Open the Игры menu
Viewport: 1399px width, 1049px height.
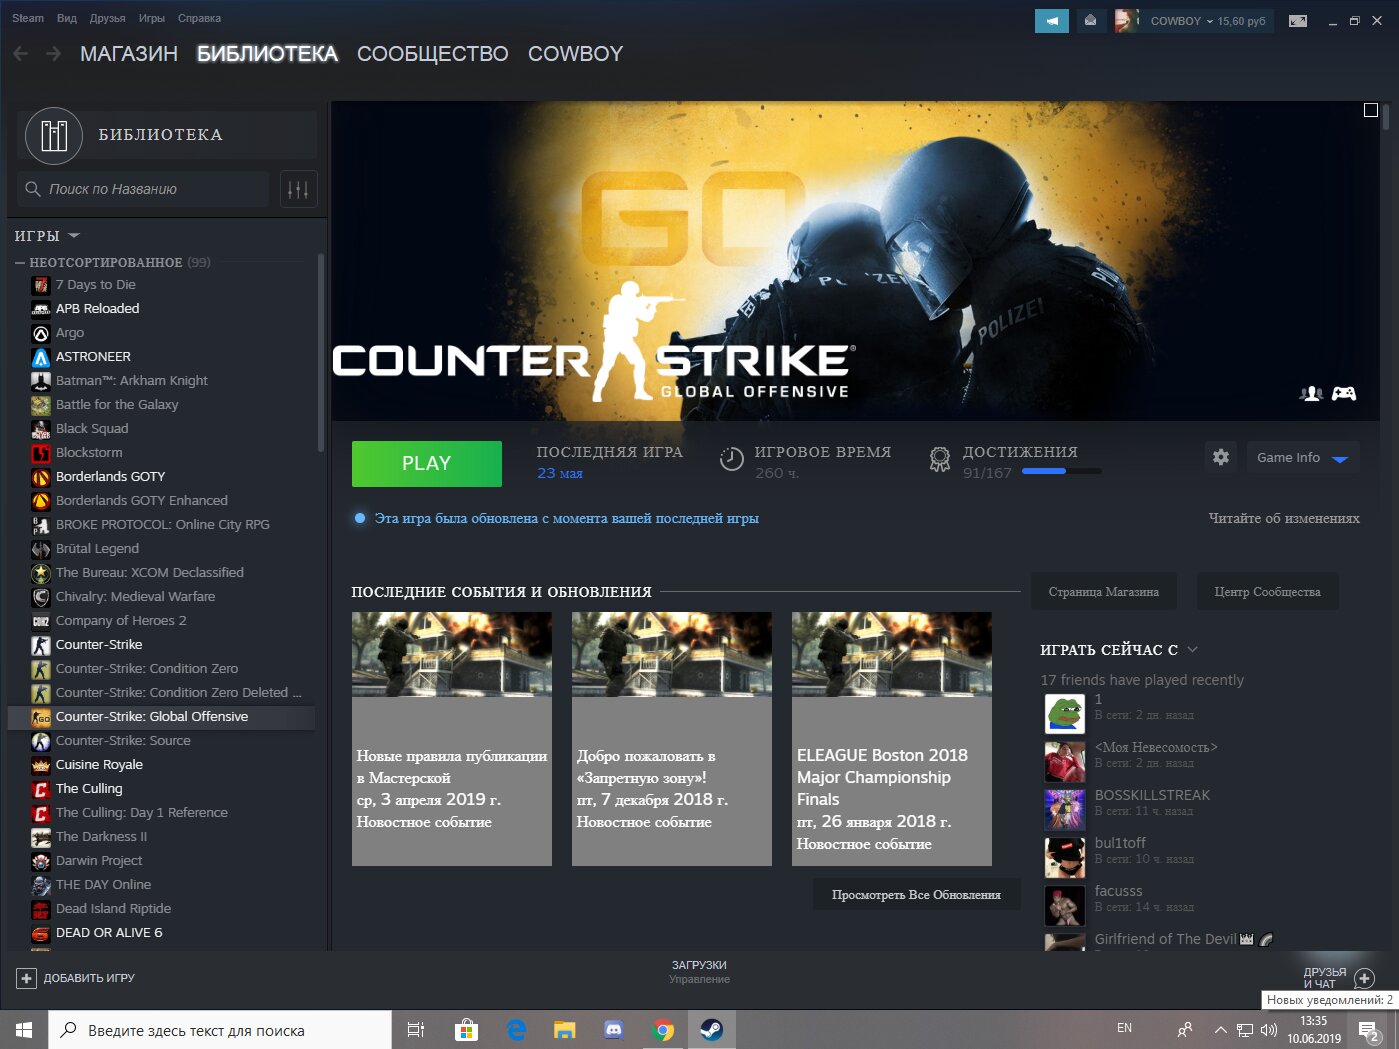tap(152, 18)
